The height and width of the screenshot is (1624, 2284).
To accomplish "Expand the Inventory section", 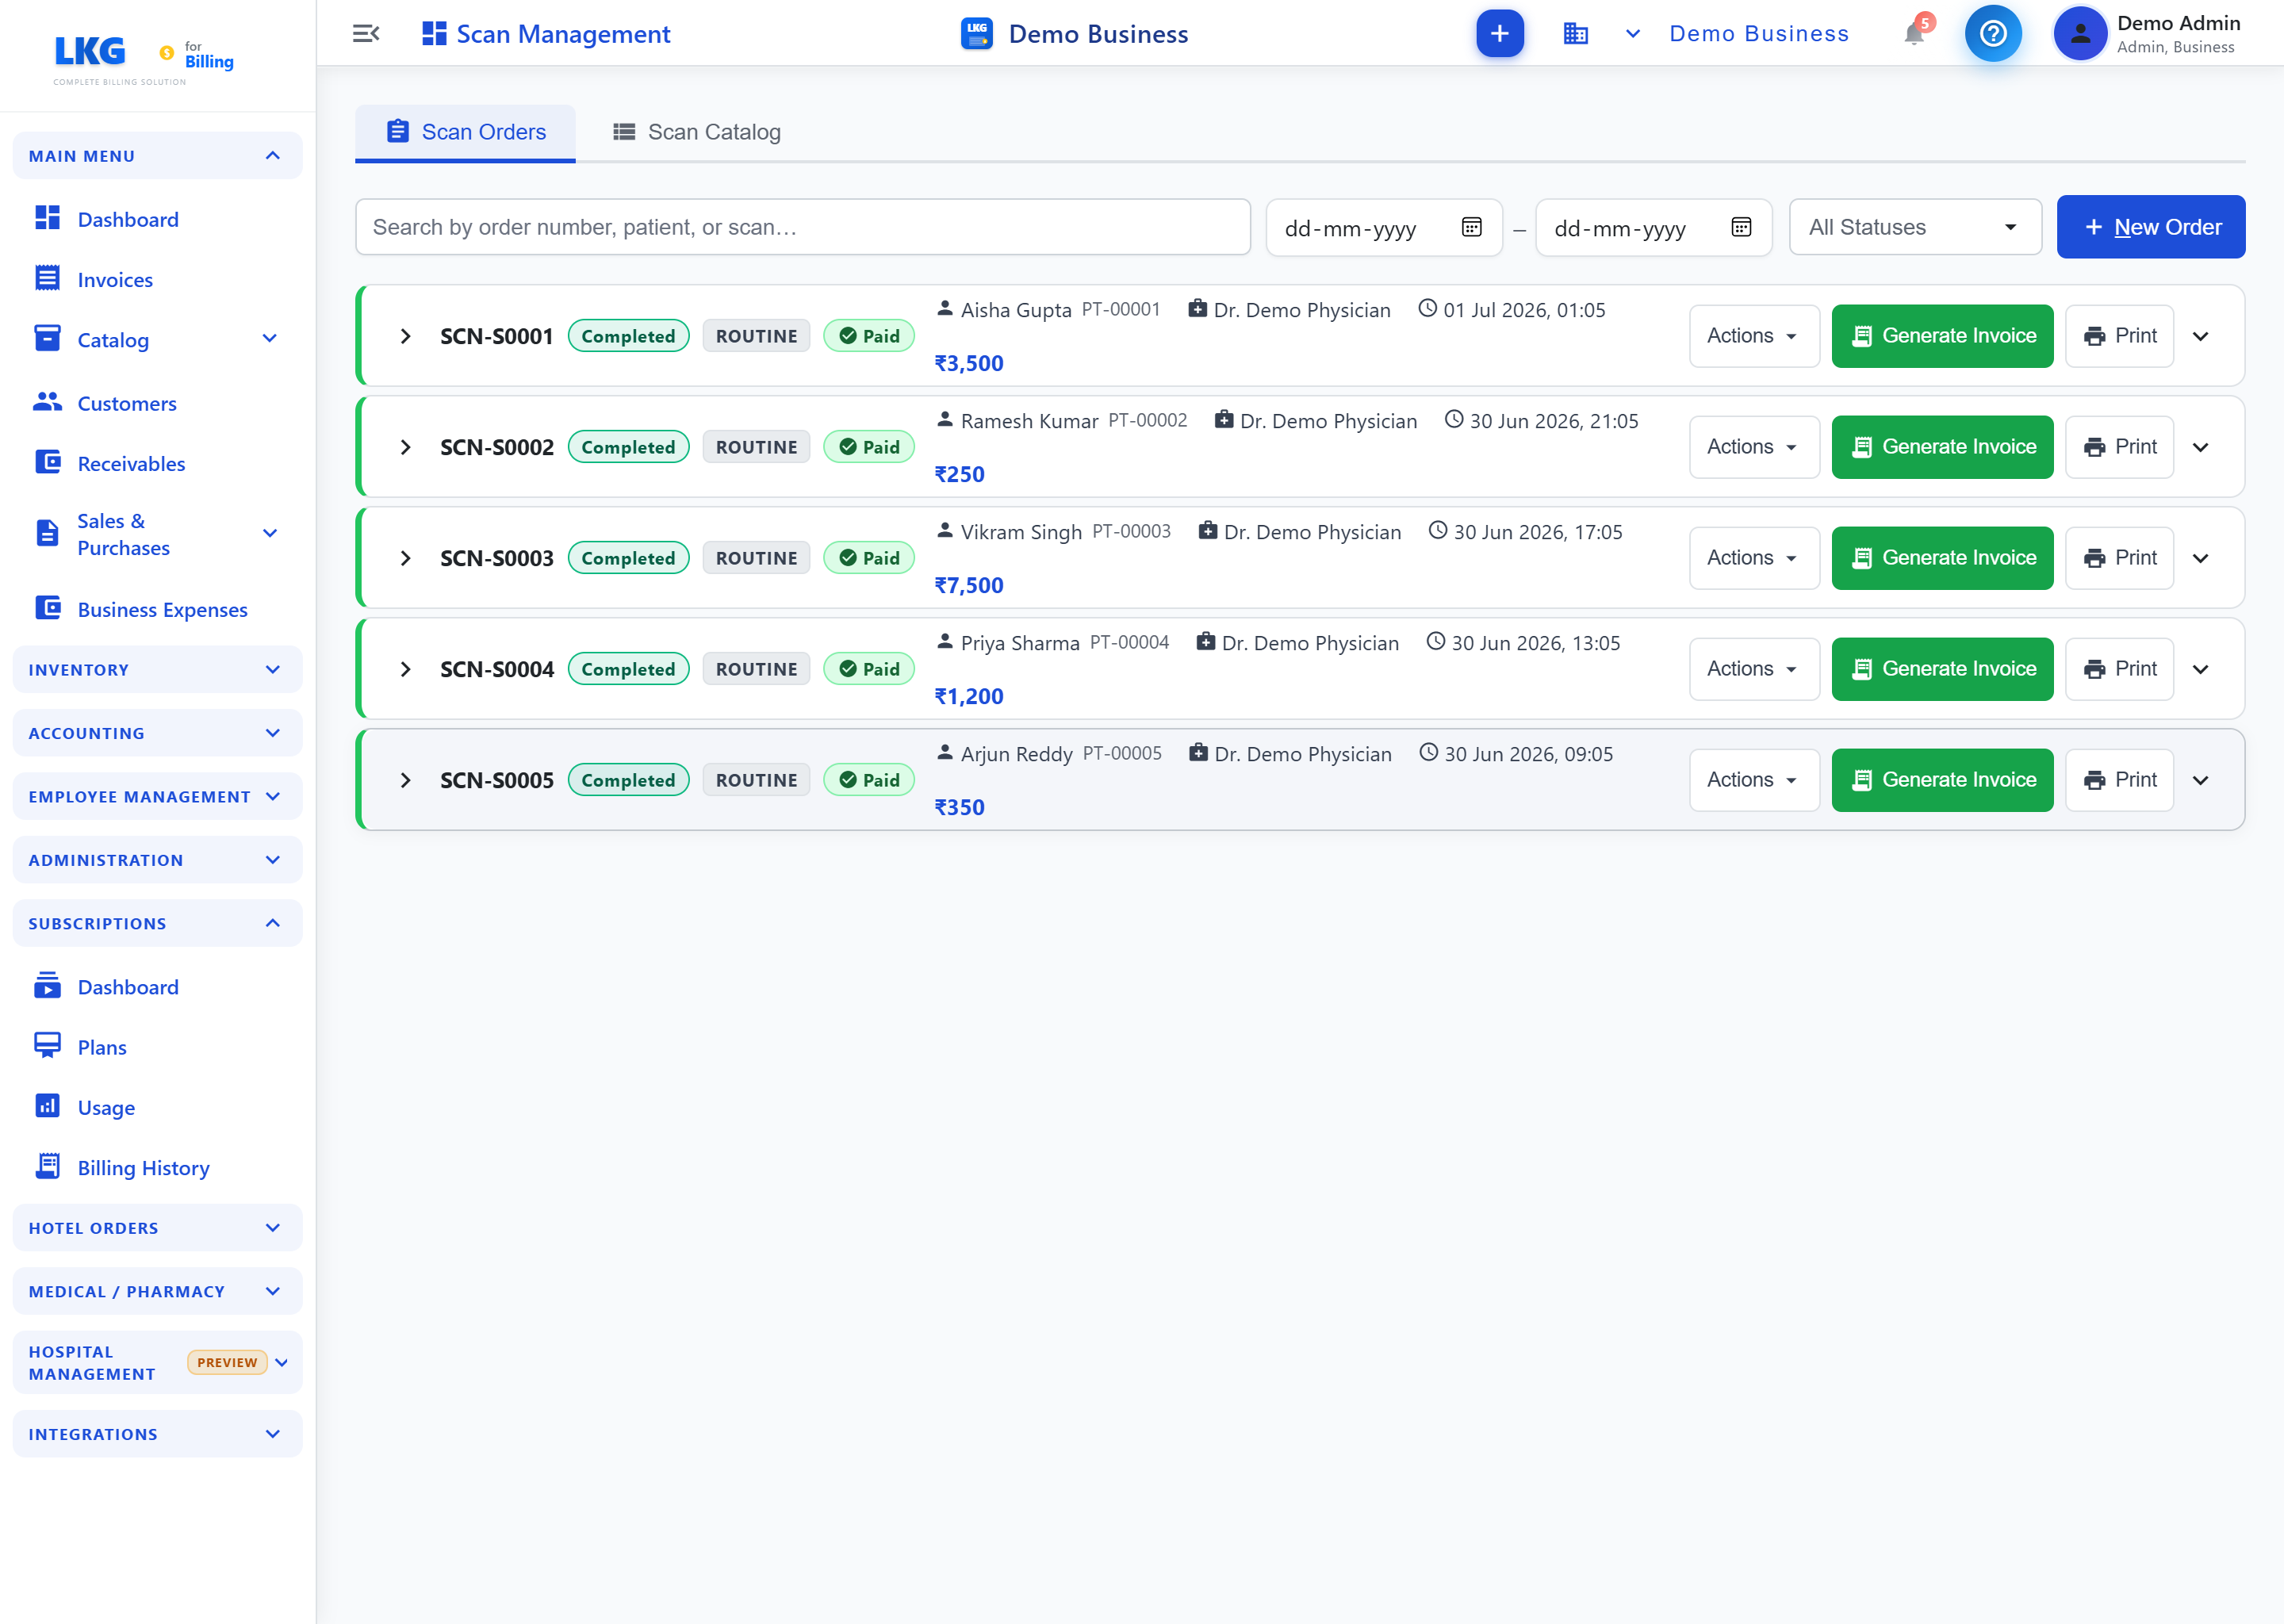I will click(x=157, y=669).
